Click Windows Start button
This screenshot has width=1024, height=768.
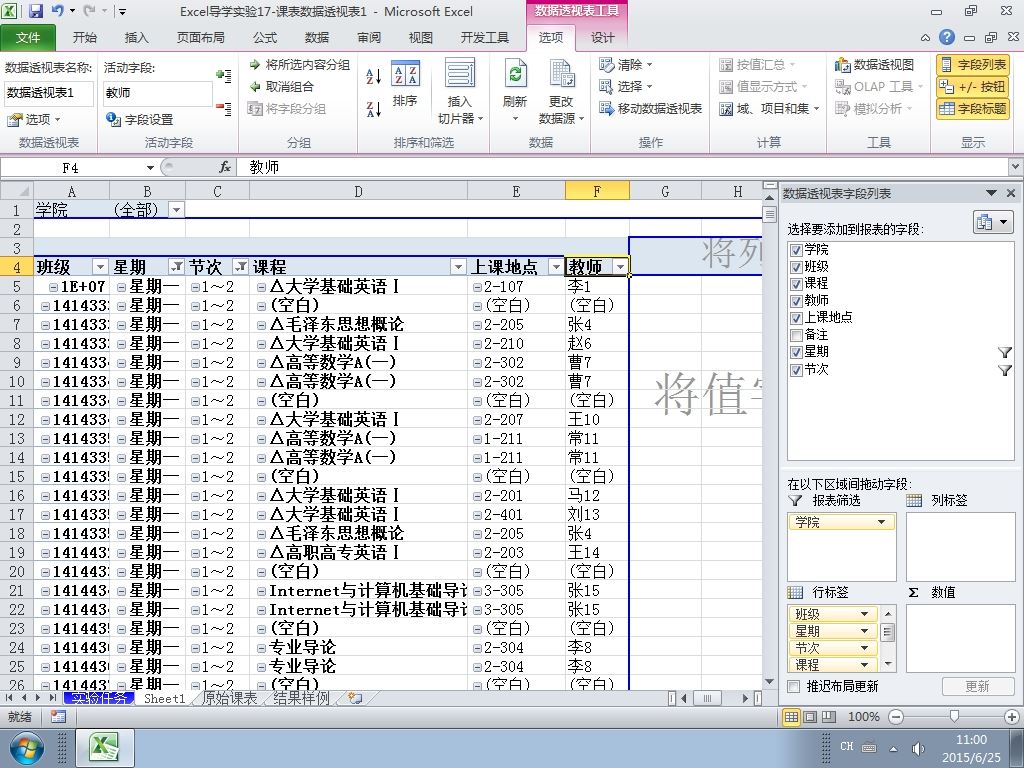25,748
